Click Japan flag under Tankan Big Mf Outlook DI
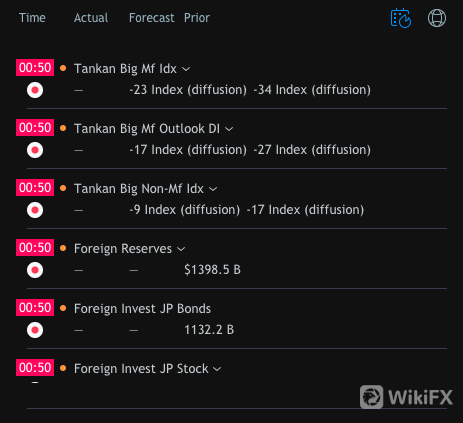Viewport: 463px width, 423px height. [x=35, y=150]
